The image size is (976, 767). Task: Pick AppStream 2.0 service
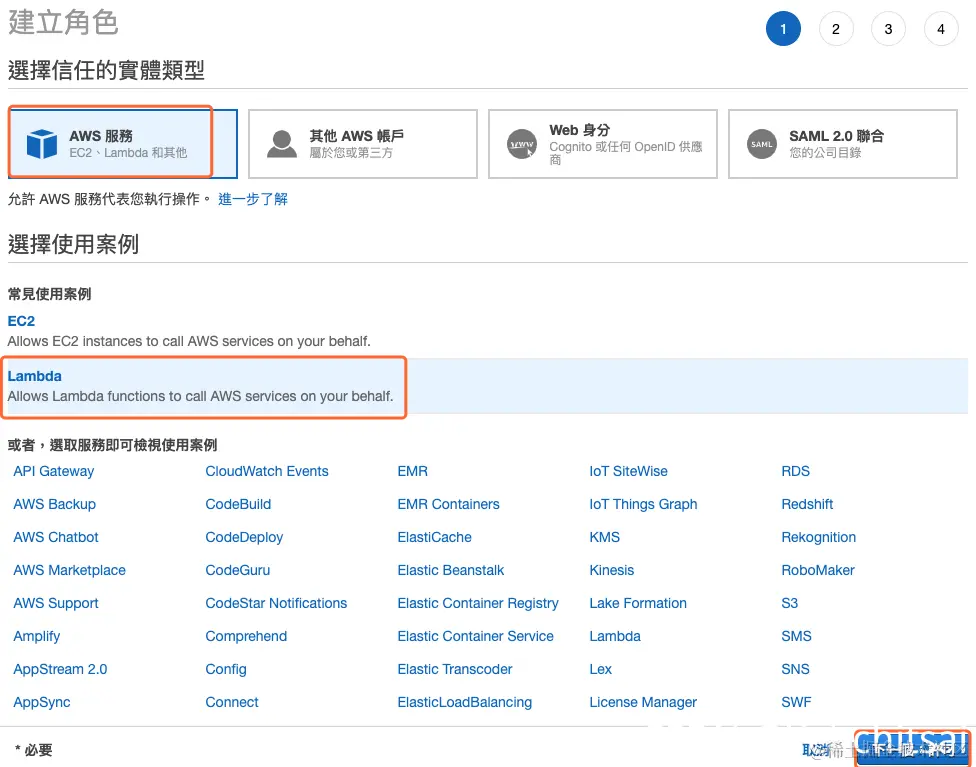[x=60, y=669]
